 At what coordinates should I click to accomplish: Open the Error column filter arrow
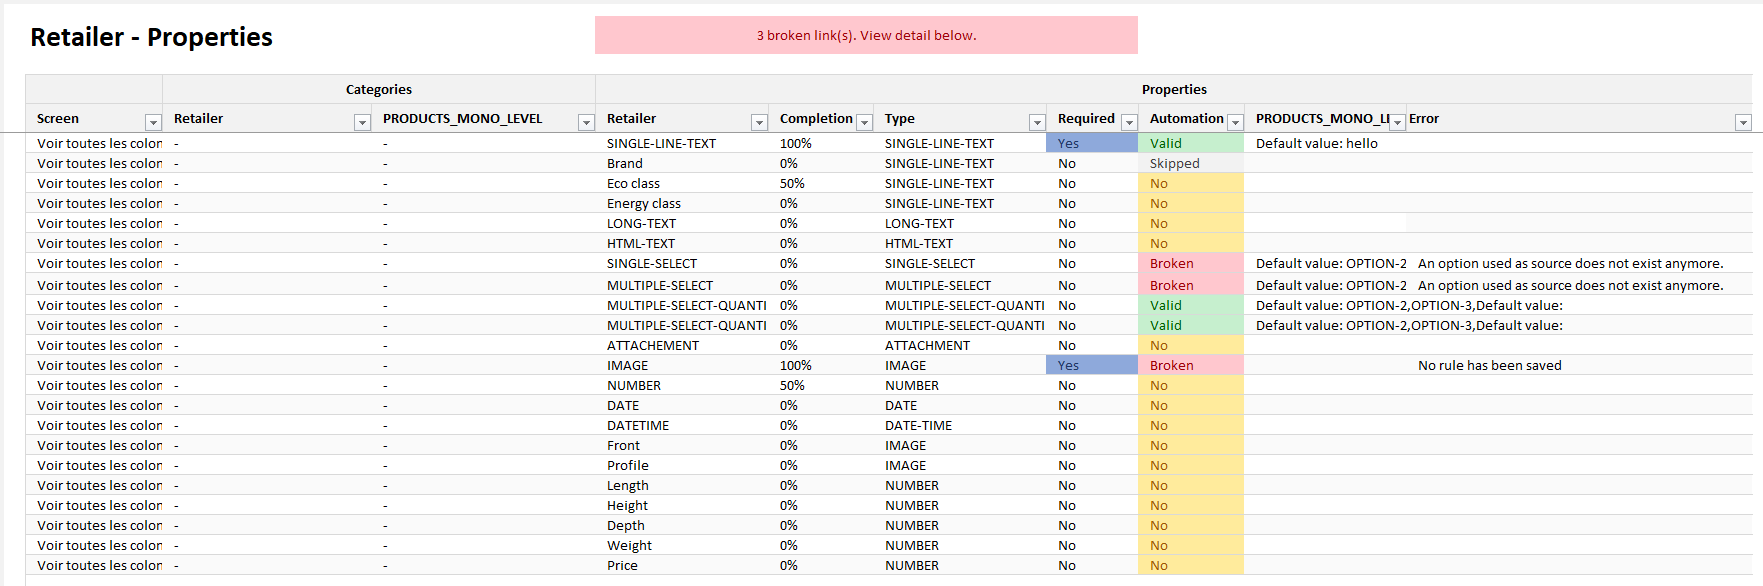1743,122
